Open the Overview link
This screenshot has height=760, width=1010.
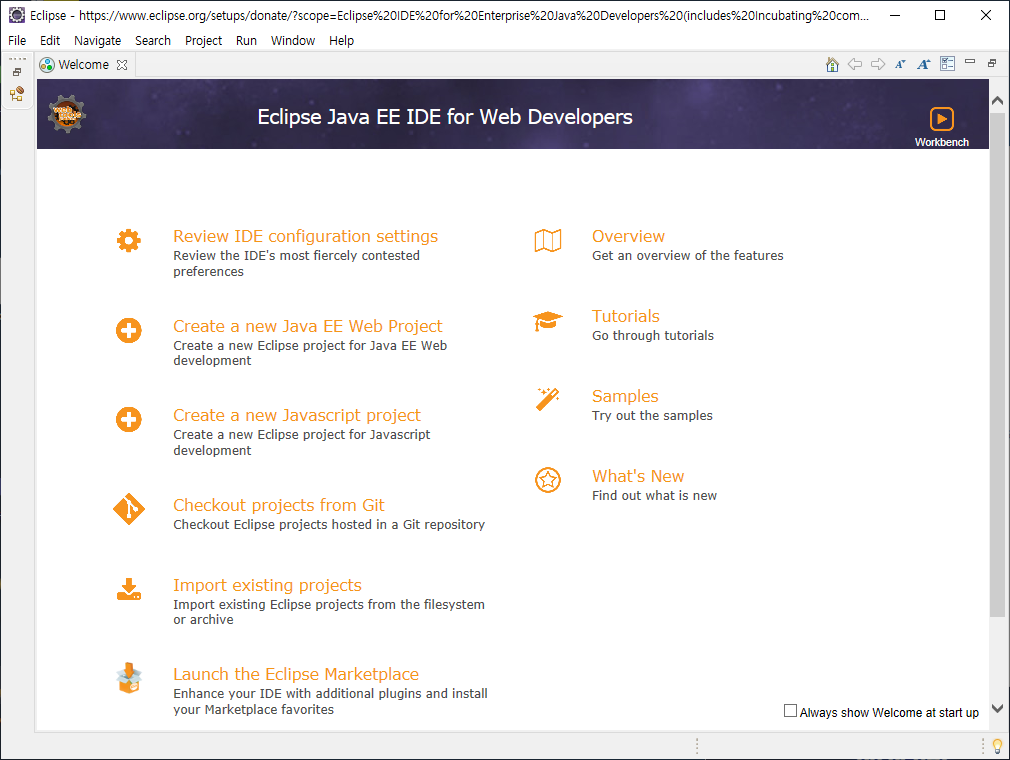pos(628,236)
